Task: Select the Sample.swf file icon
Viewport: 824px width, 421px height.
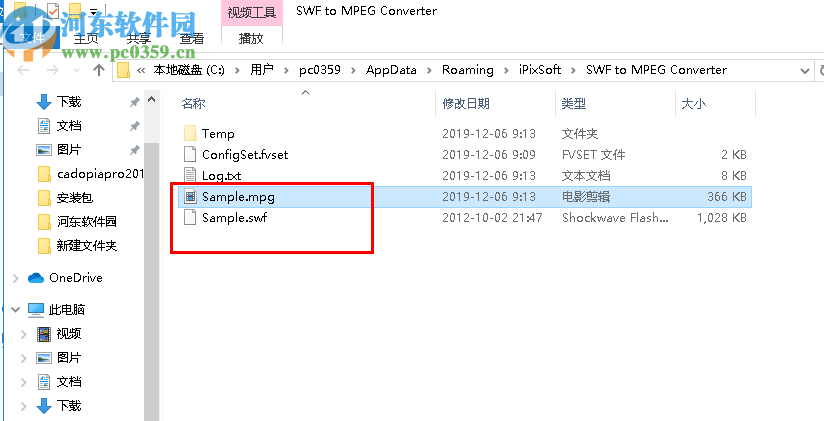Action: tap(190, 218)
